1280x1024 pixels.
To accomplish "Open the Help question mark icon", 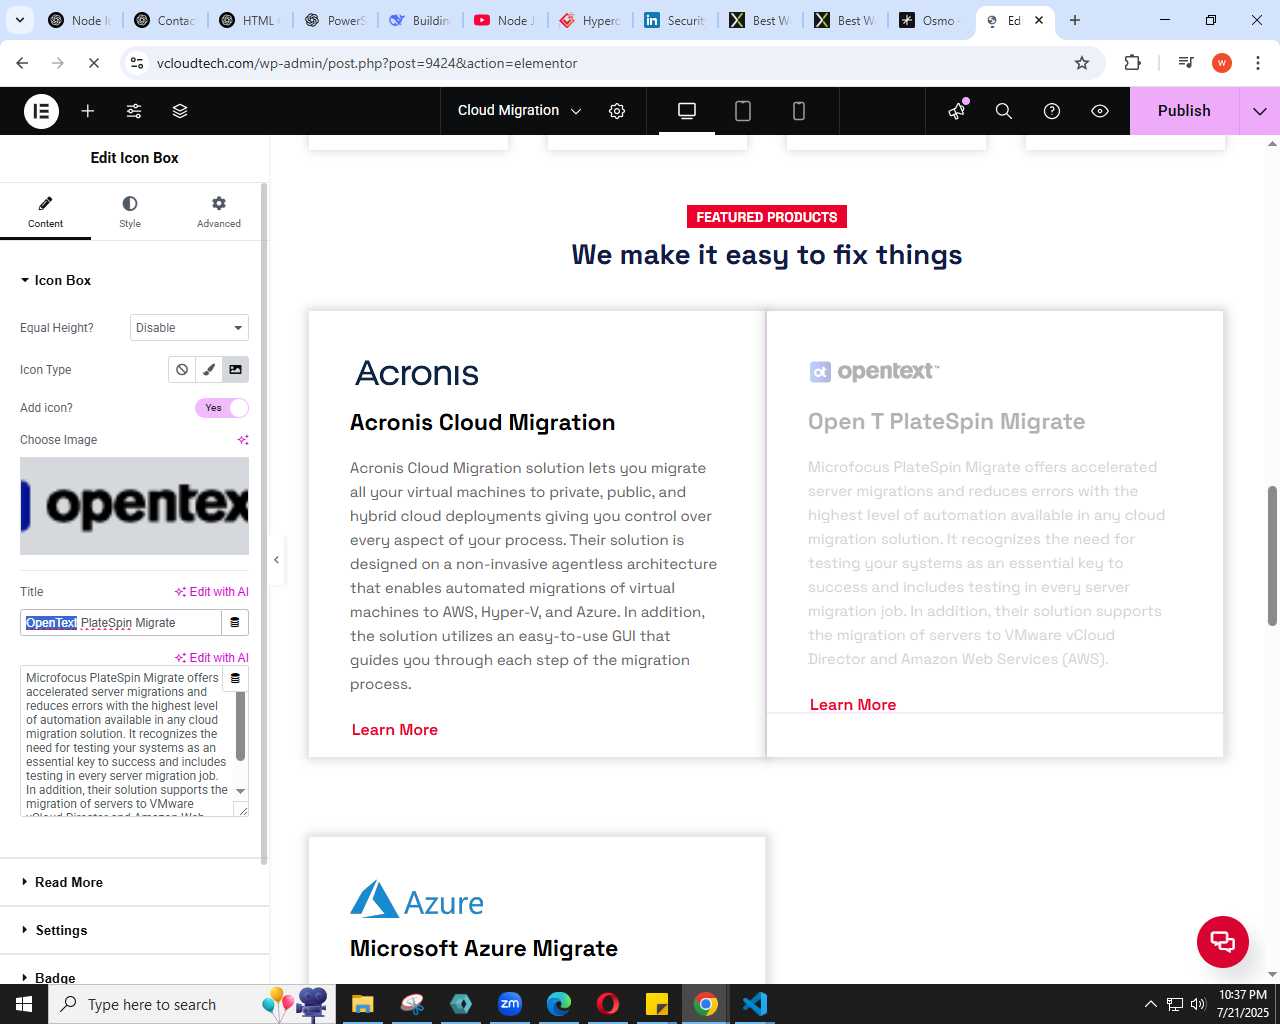I will pos(1052,111).
